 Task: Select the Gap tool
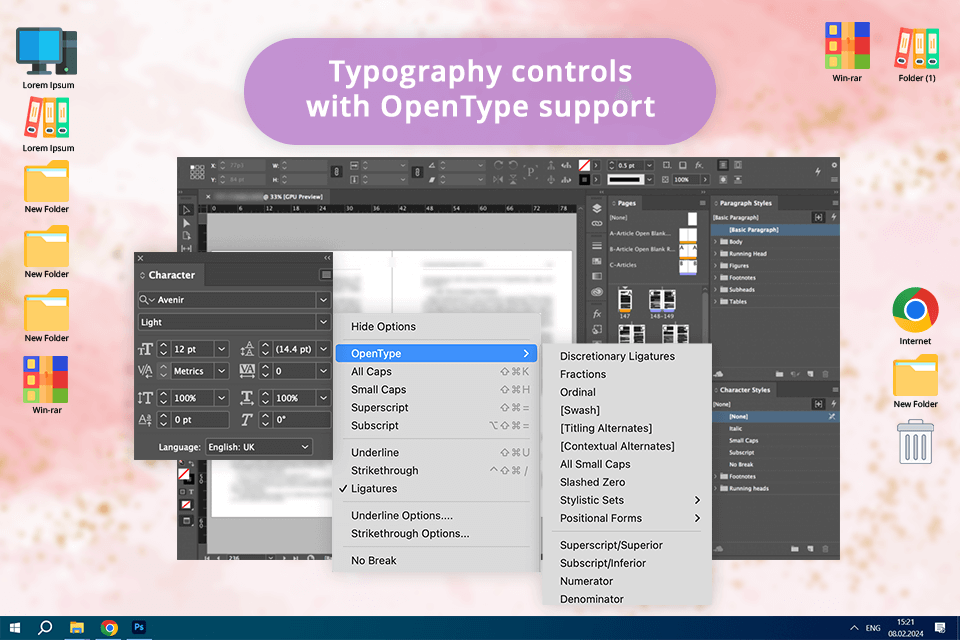coord(187,248)
